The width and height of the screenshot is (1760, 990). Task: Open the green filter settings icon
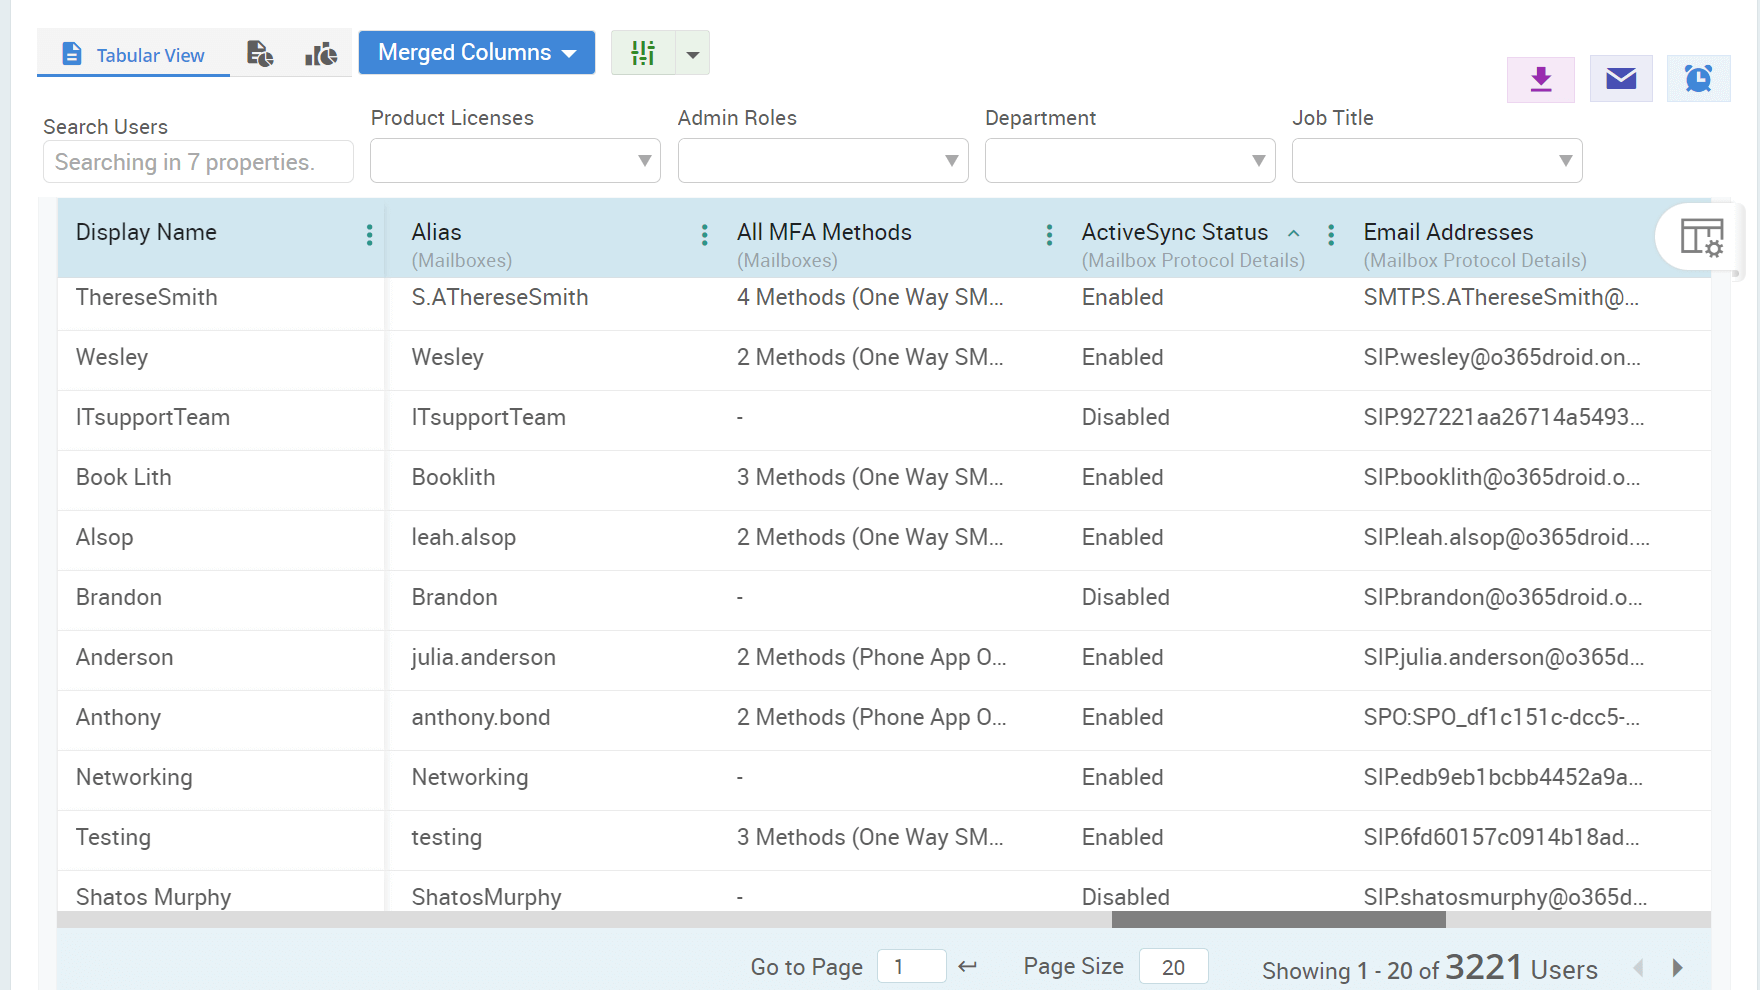coord(643,52)
